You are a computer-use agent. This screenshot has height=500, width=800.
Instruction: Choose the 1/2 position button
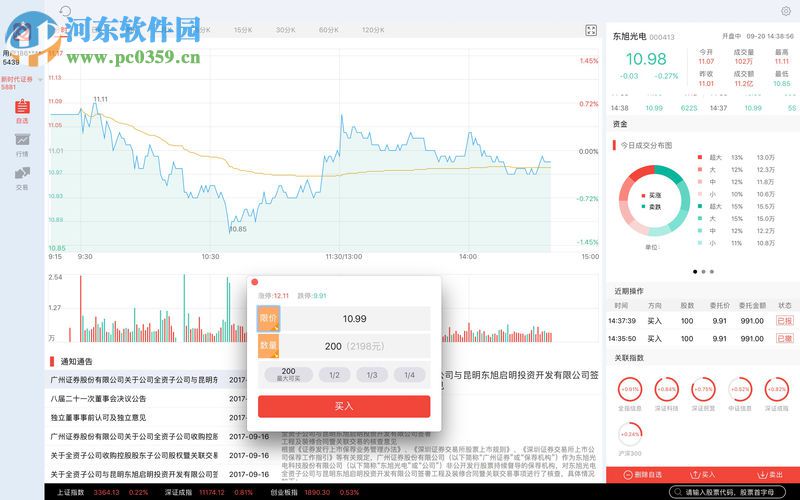[334, 375]
